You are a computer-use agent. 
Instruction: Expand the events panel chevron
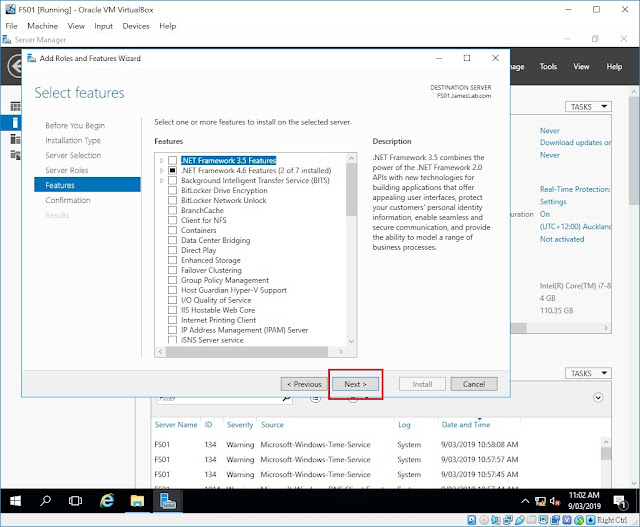[598, 397]
